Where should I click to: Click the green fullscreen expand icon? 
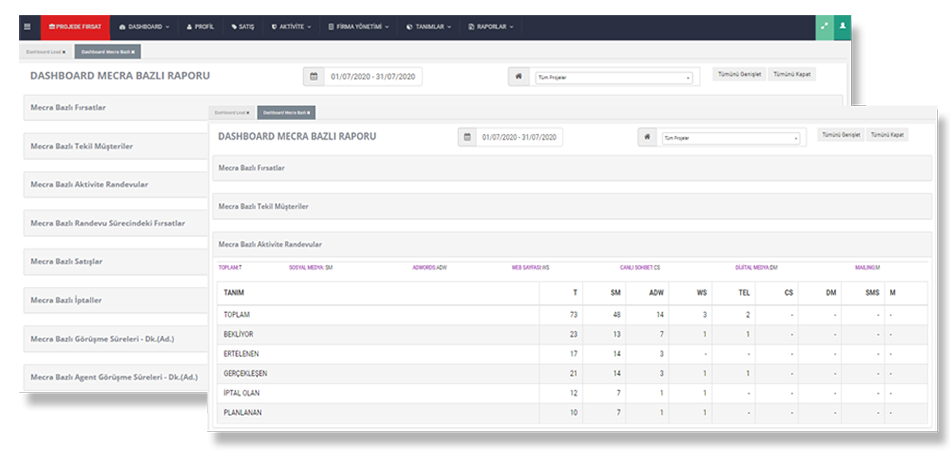pos(825,26)
